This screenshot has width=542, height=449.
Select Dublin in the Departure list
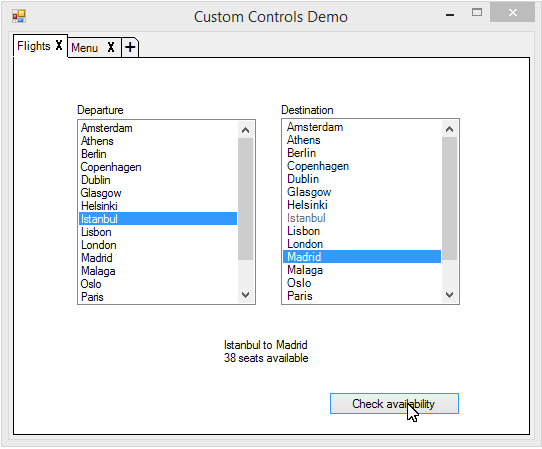pyautogui.click(x=158, y=180)
